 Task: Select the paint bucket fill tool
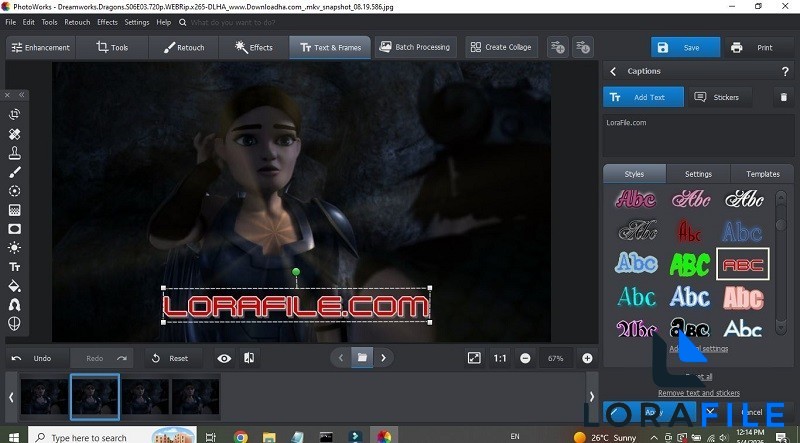click(14, 286)
